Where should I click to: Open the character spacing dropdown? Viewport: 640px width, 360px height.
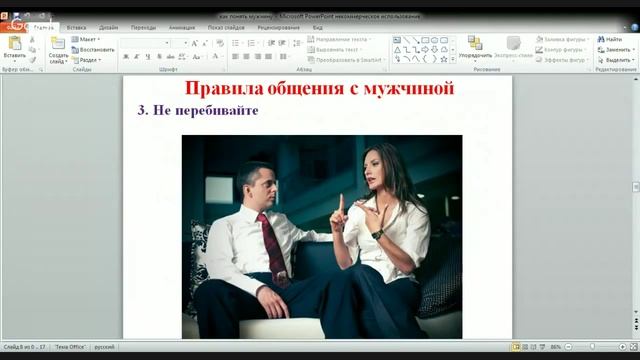click(x=183, y=57)
